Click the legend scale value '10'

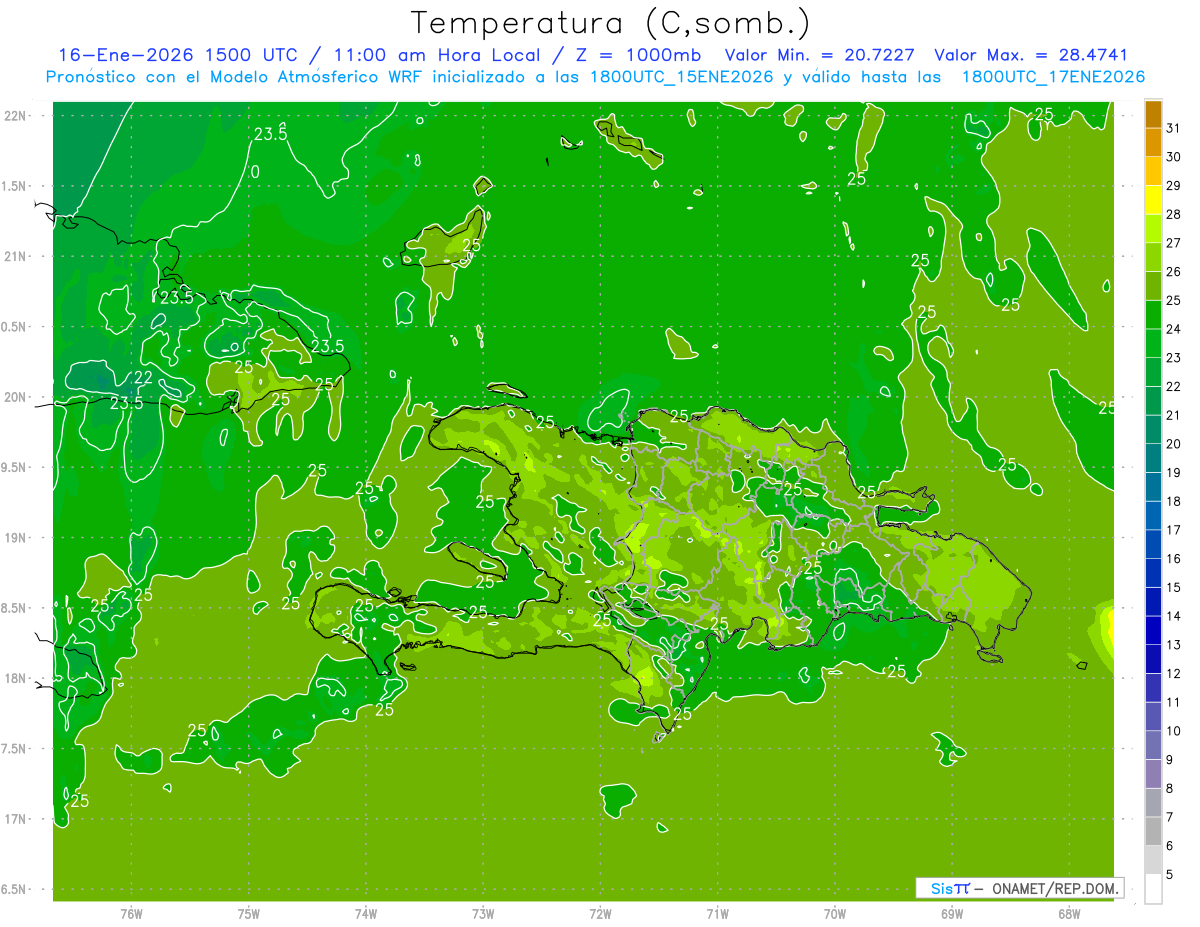1174,731
